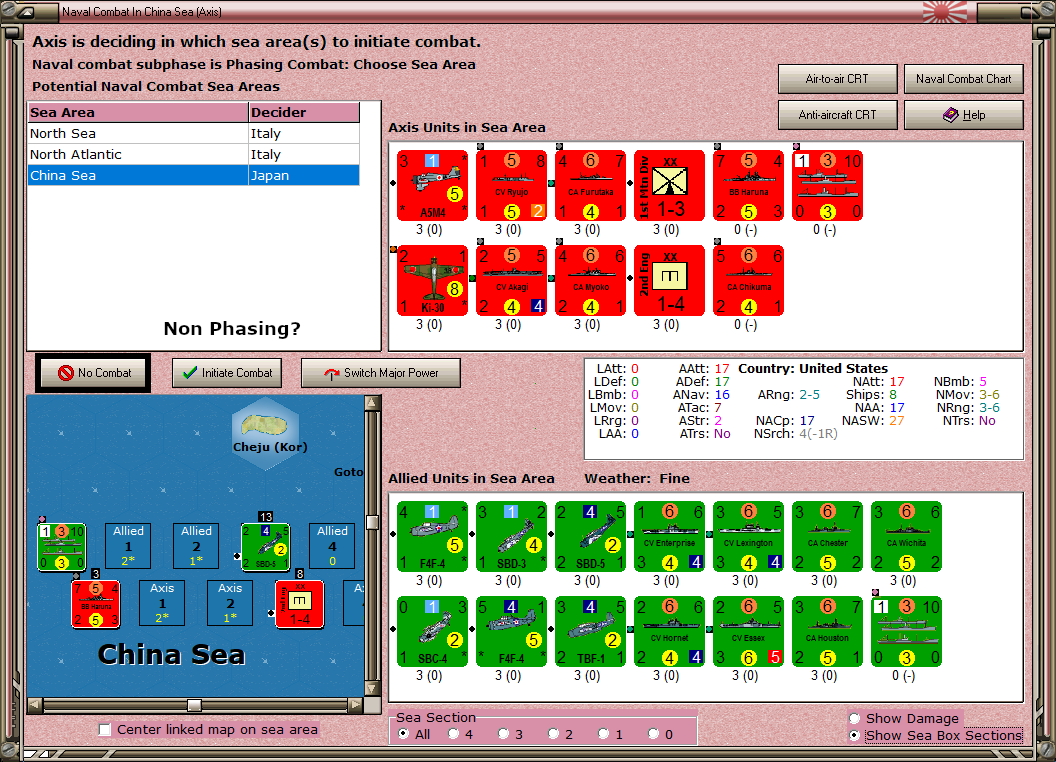The height and width of the screenshot is (762, 1056).
Task: Click the map's horizontal scrollbar thumb
Action: (195, 705)
